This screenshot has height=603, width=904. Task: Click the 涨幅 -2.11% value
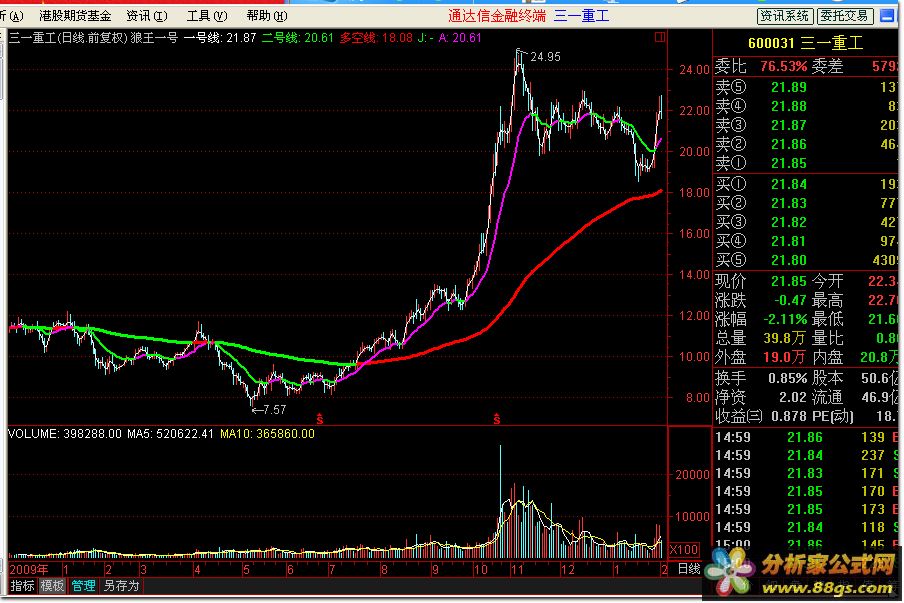click(x=785, y=319)
